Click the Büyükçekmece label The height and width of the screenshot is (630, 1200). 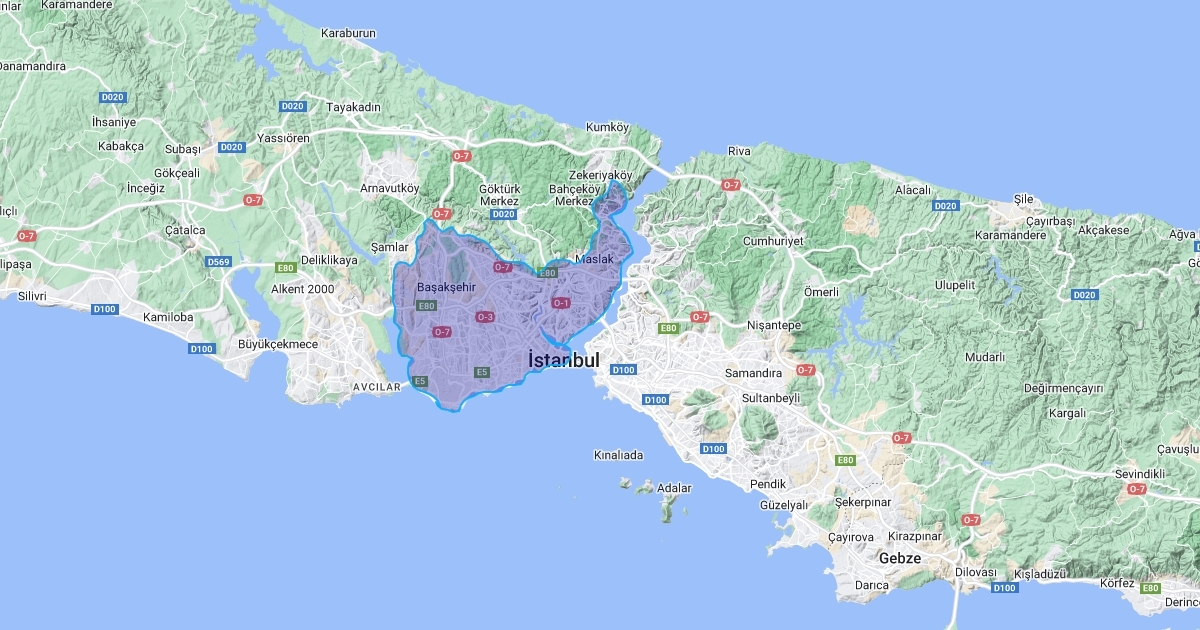pos(277,344)
